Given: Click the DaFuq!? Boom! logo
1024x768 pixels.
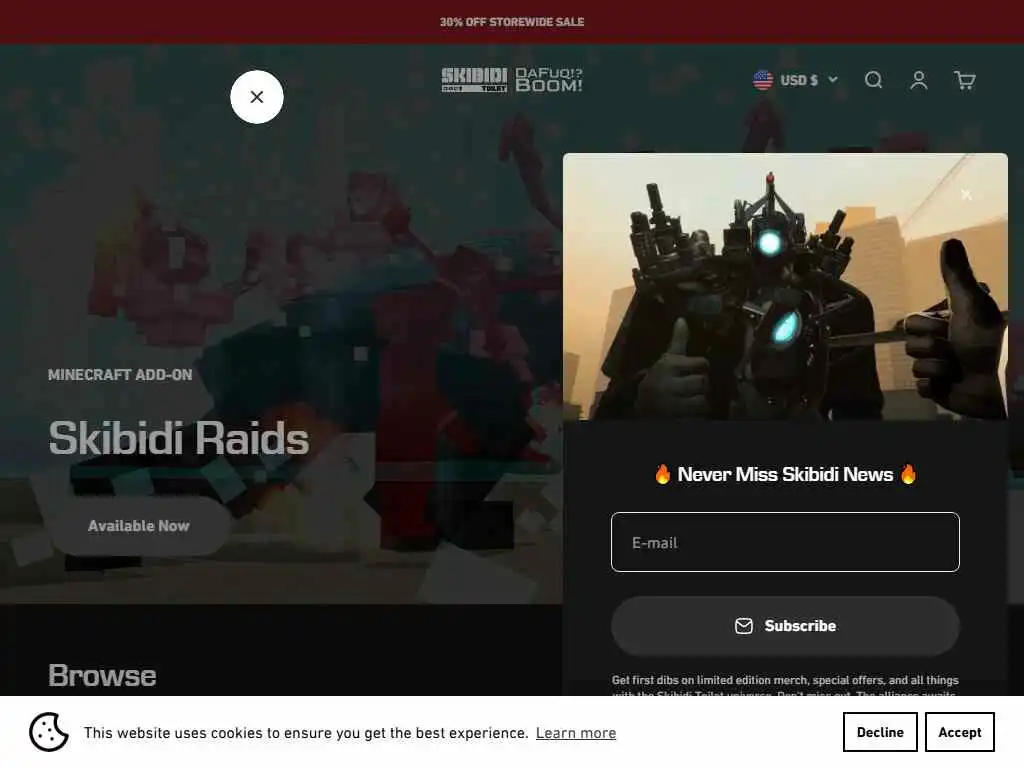Looking at the screenshot, I should (549, 80).
